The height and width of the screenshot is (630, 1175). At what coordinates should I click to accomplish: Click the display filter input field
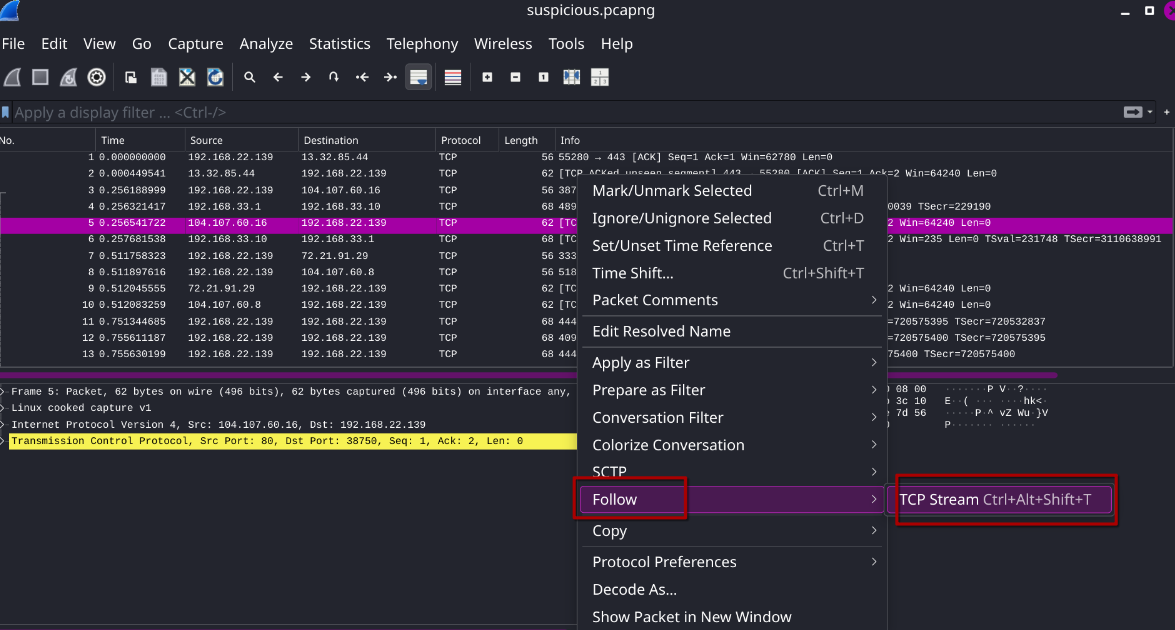[x=560, y=113]
